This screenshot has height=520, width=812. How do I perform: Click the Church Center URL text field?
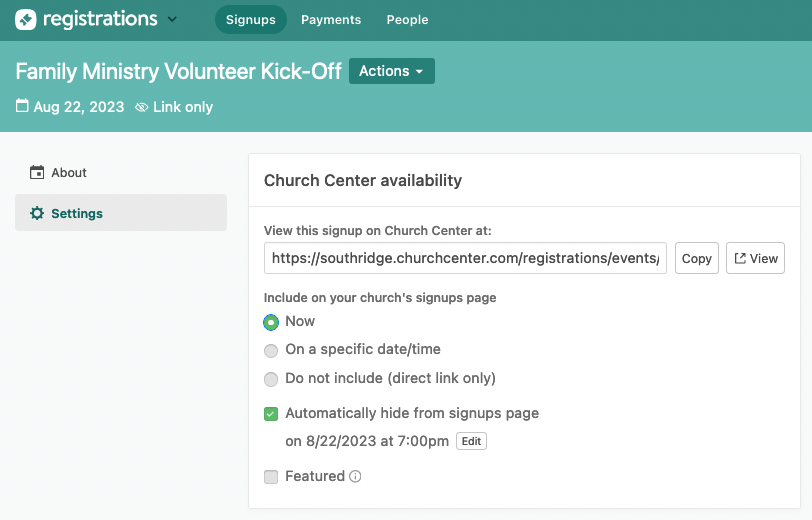[465, 258]
